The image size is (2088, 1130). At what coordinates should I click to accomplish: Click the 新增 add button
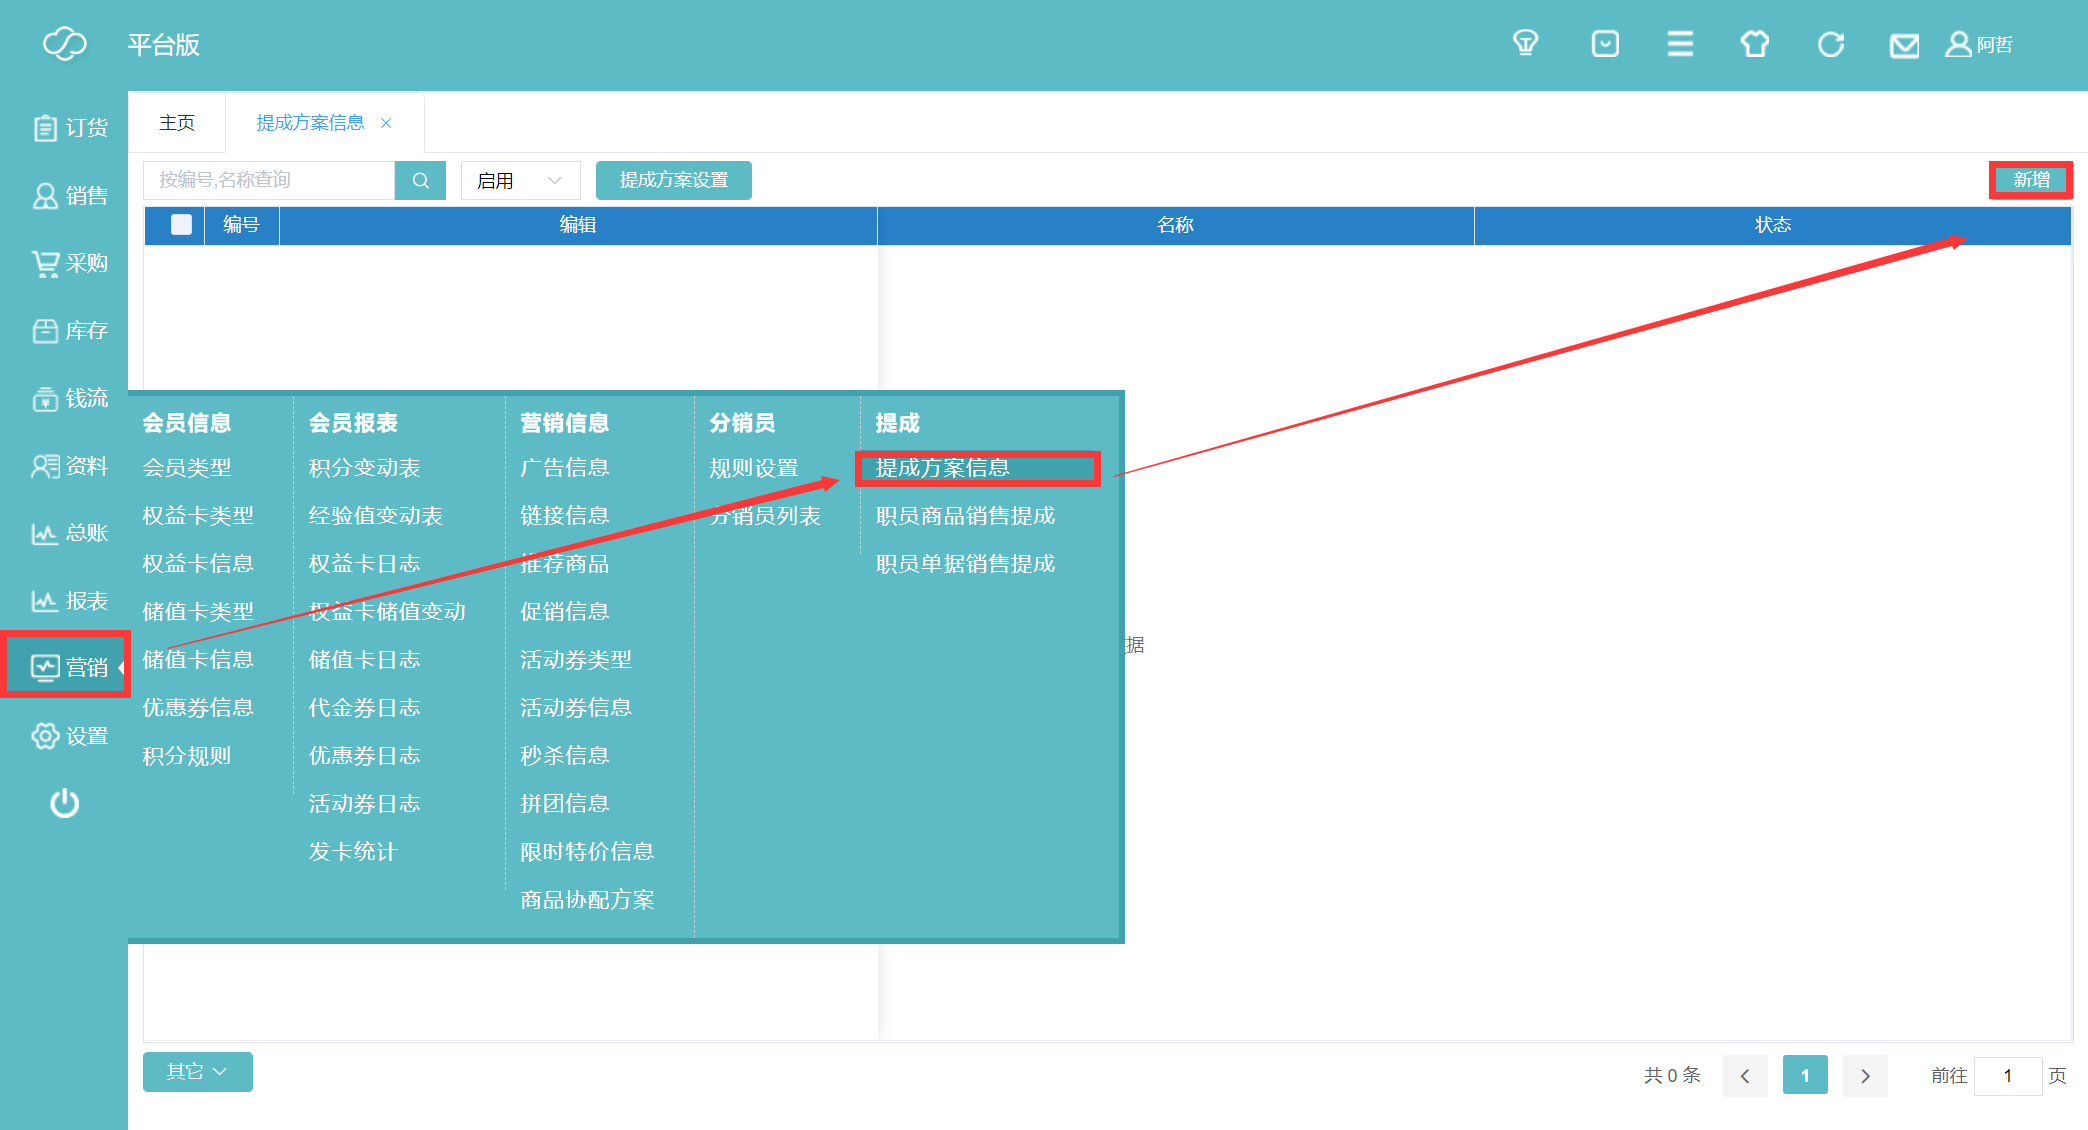coord(2030,180)
